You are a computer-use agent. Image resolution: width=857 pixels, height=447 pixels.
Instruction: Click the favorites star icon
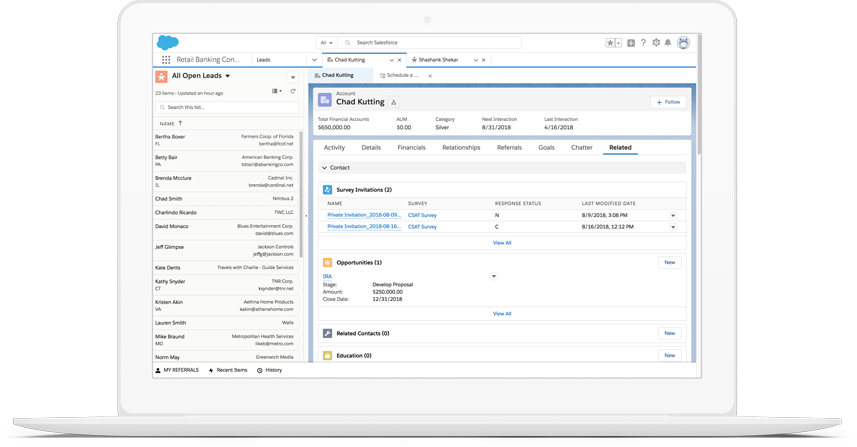pyautogui.click(x=610, y=43)
